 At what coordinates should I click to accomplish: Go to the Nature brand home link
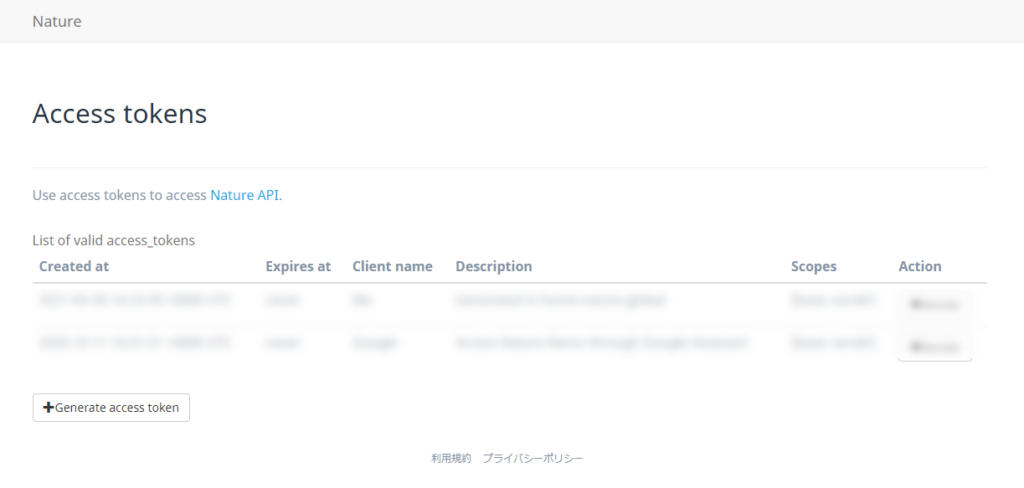click(x=57, y=21)
